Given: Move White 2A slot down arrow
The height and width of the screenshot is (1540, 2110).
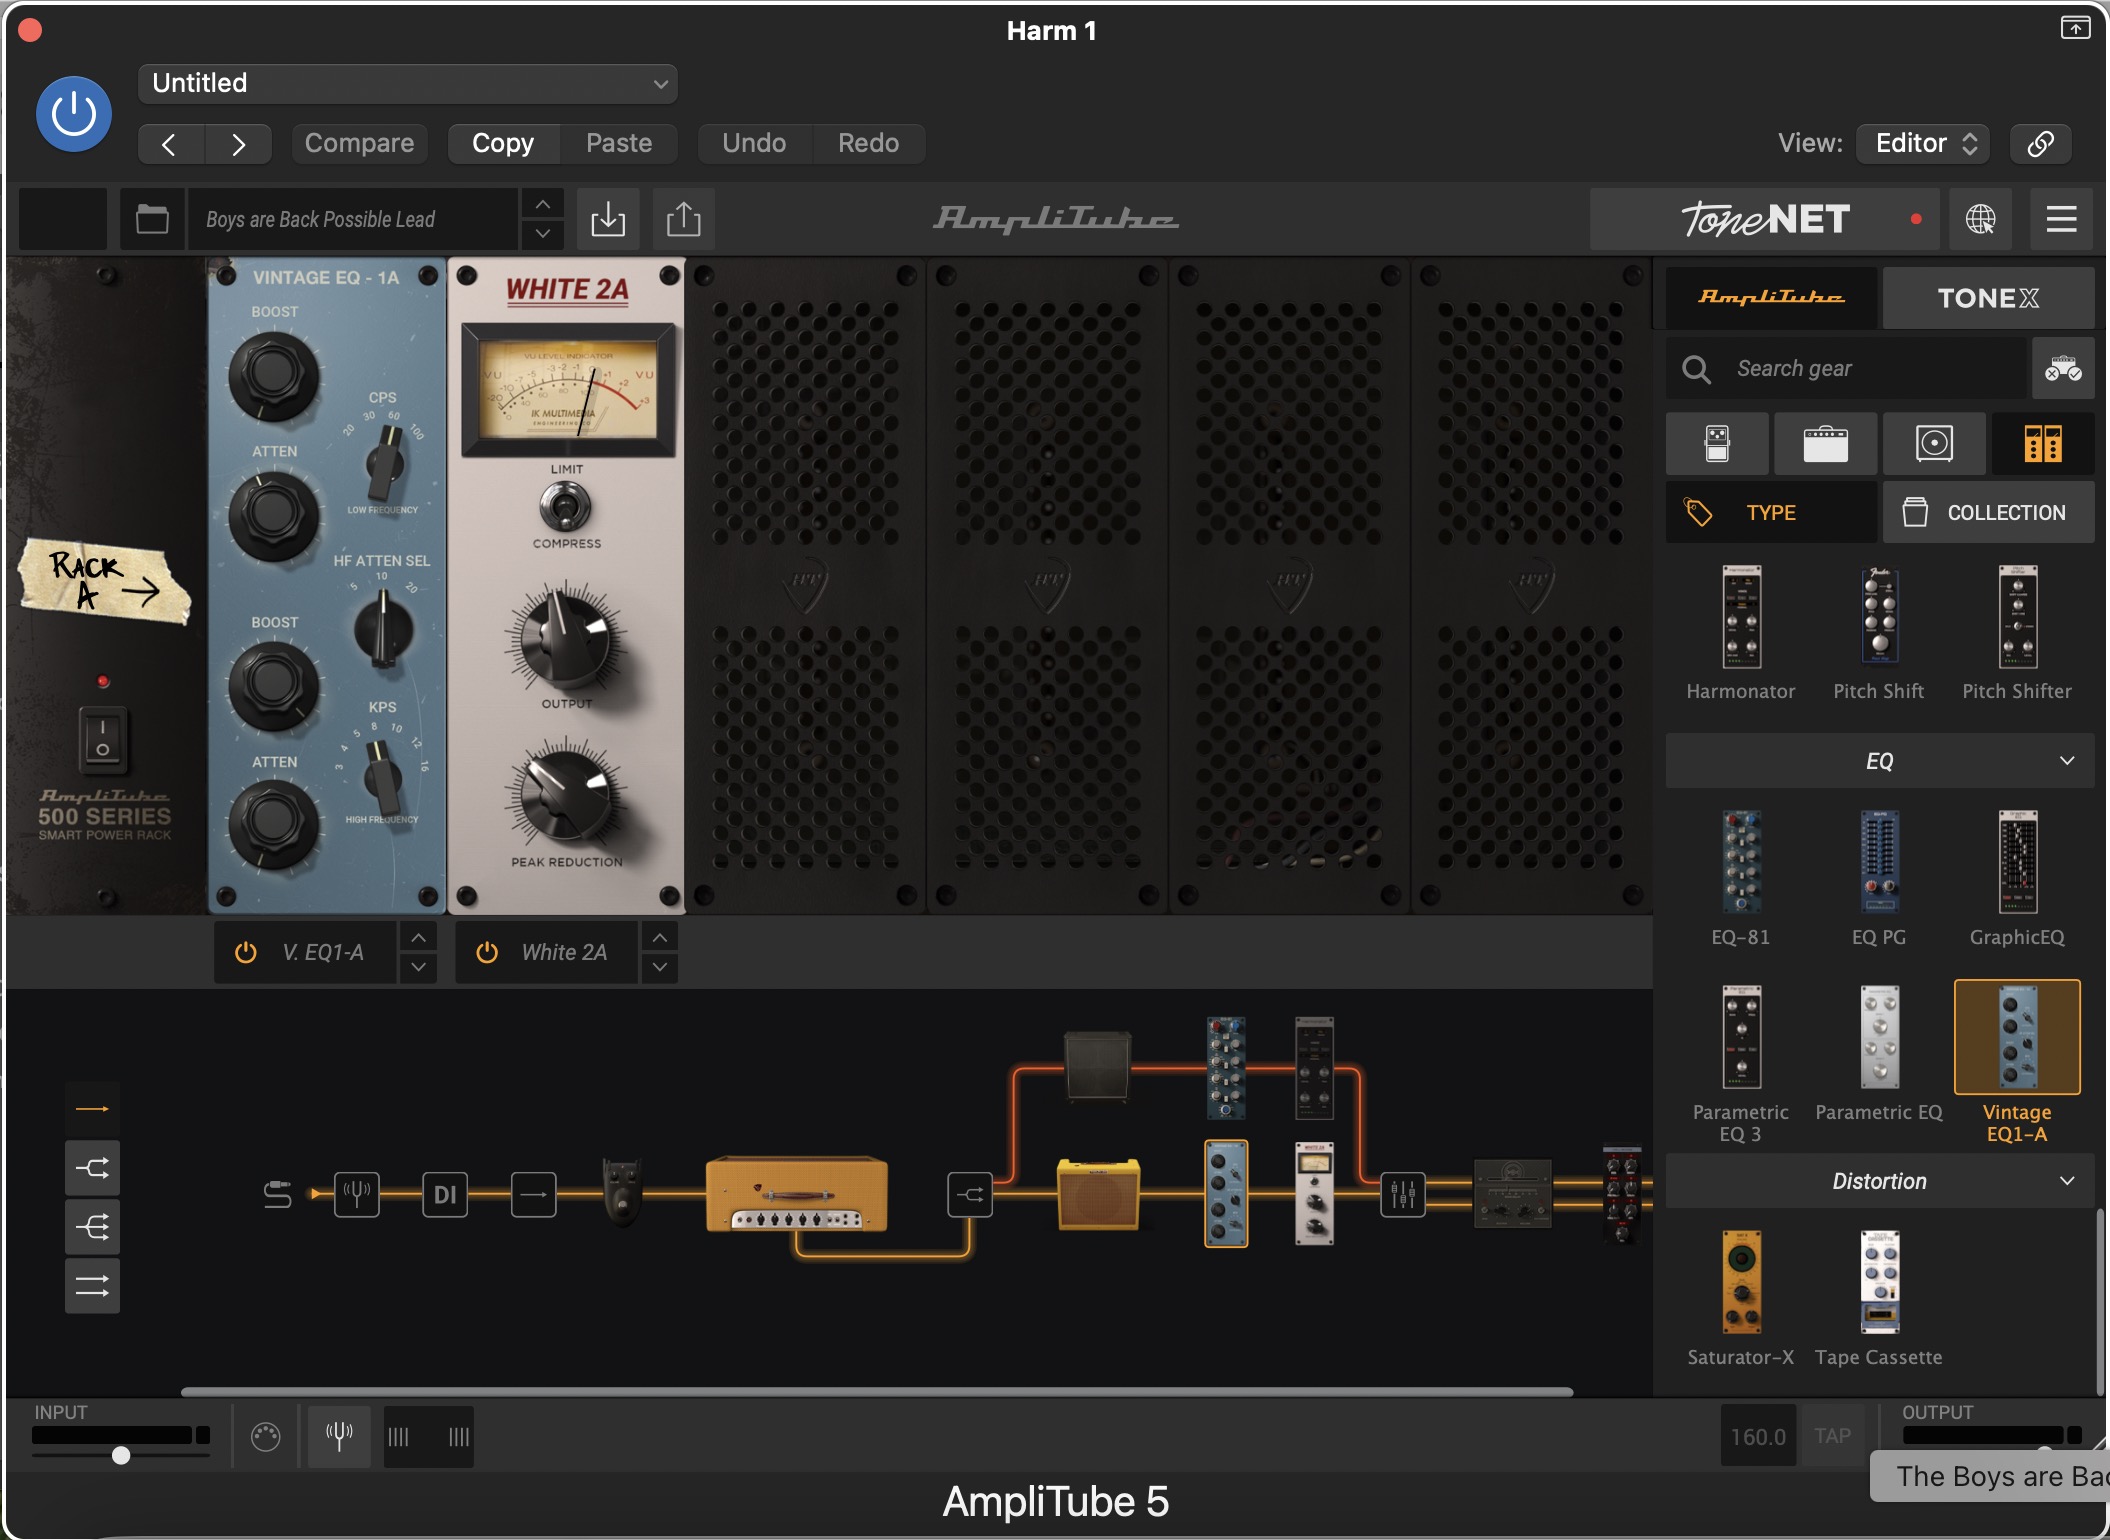Looking at the screenshot, I should (x=660, y=968).
